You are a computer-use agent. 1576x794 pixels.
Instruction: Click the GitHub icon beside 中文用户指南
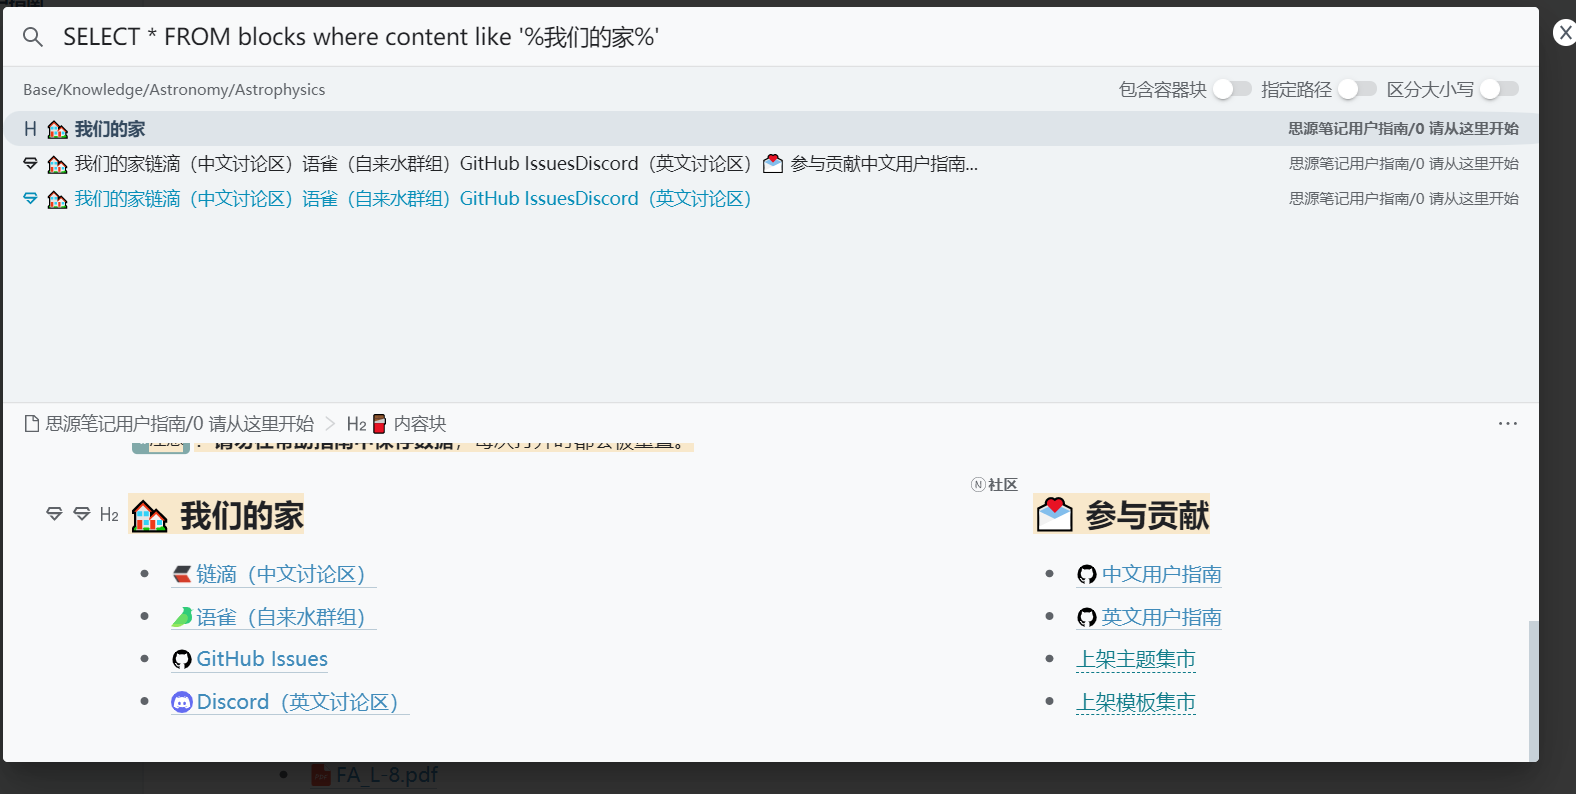pyautogui.click(x=1087, y=574)
